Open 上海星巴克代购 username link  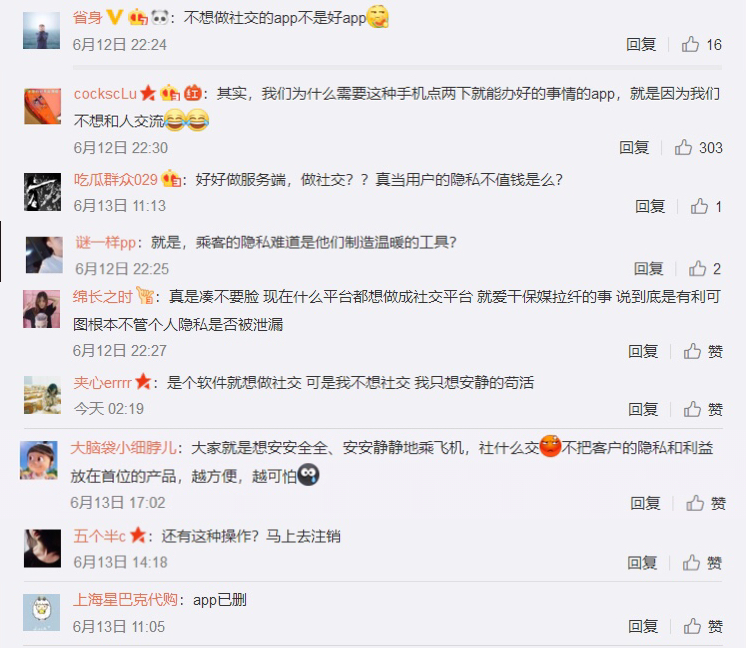click(125, 600)
